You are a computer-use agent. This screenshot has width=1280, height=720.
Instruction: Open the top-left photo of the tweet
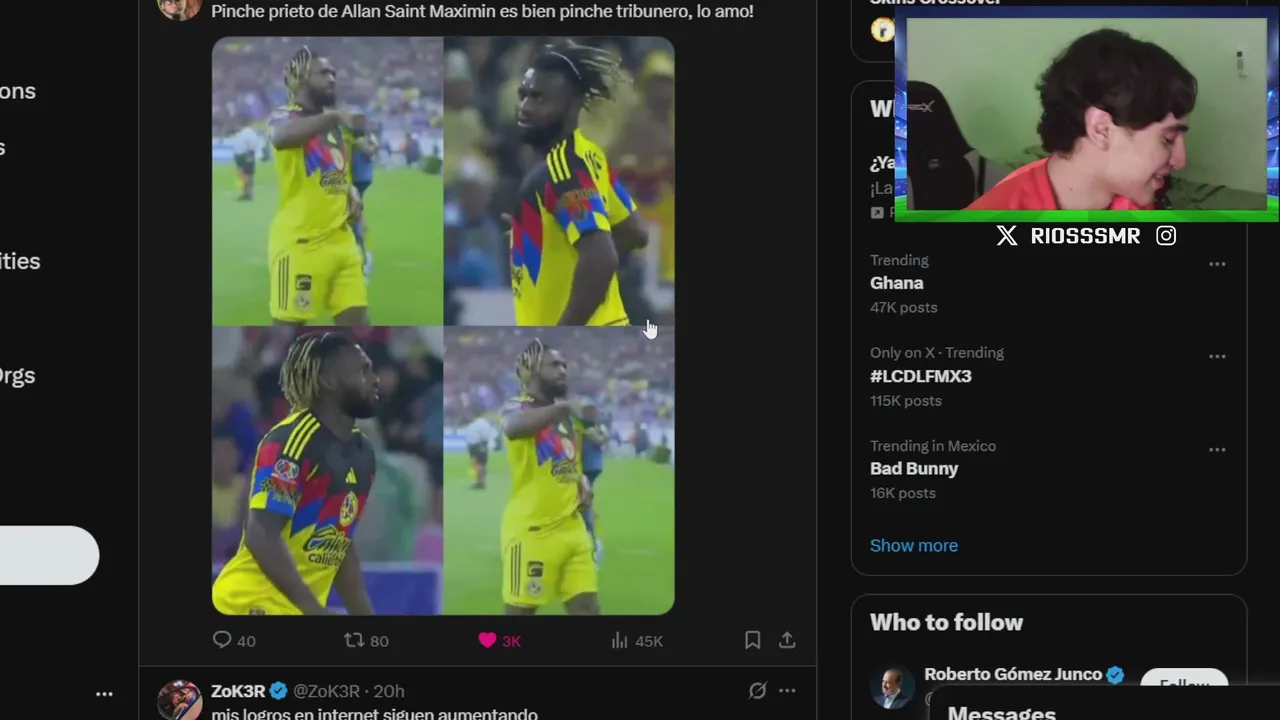tap(327, 181)
